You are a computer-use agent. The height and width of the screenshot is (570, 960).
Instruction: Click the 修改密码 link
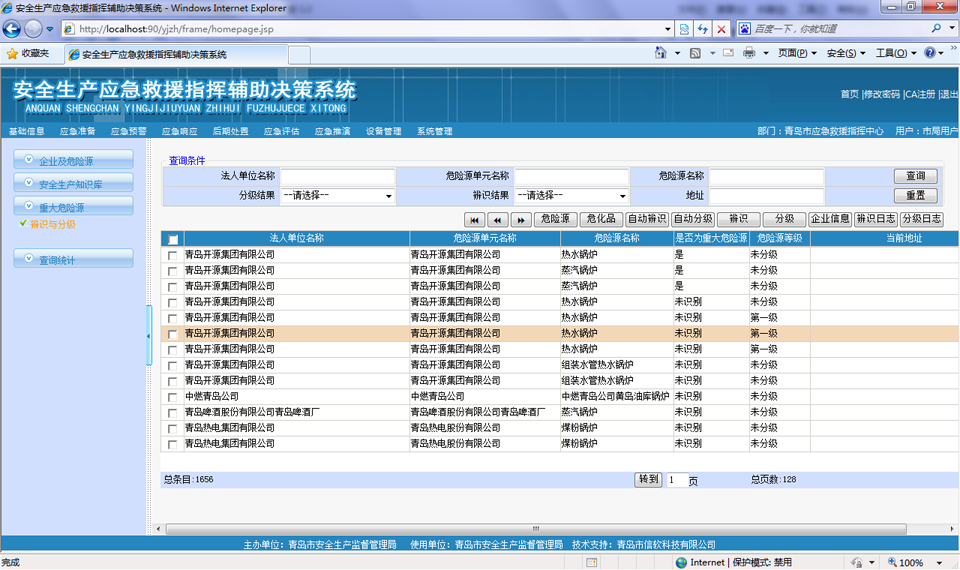[x=882, y=94]
